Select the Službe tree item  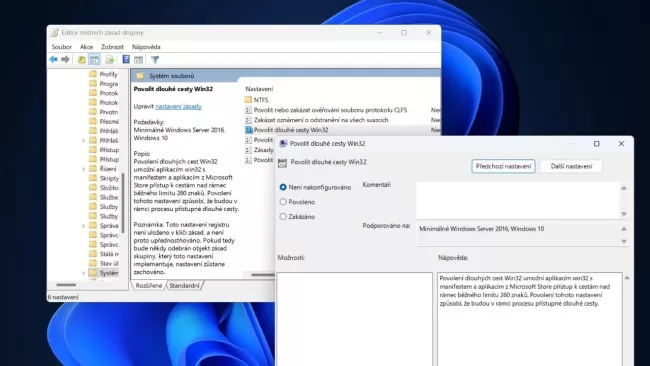[x=109, y=197]
